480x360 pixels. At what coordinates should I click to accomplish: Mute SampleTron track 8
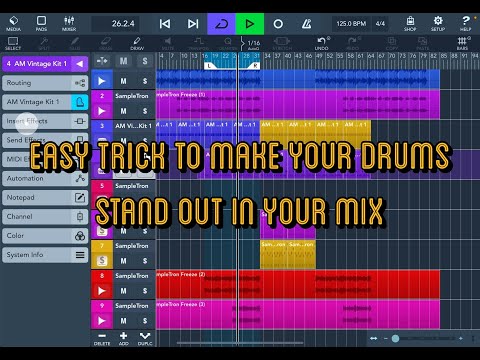123,291
